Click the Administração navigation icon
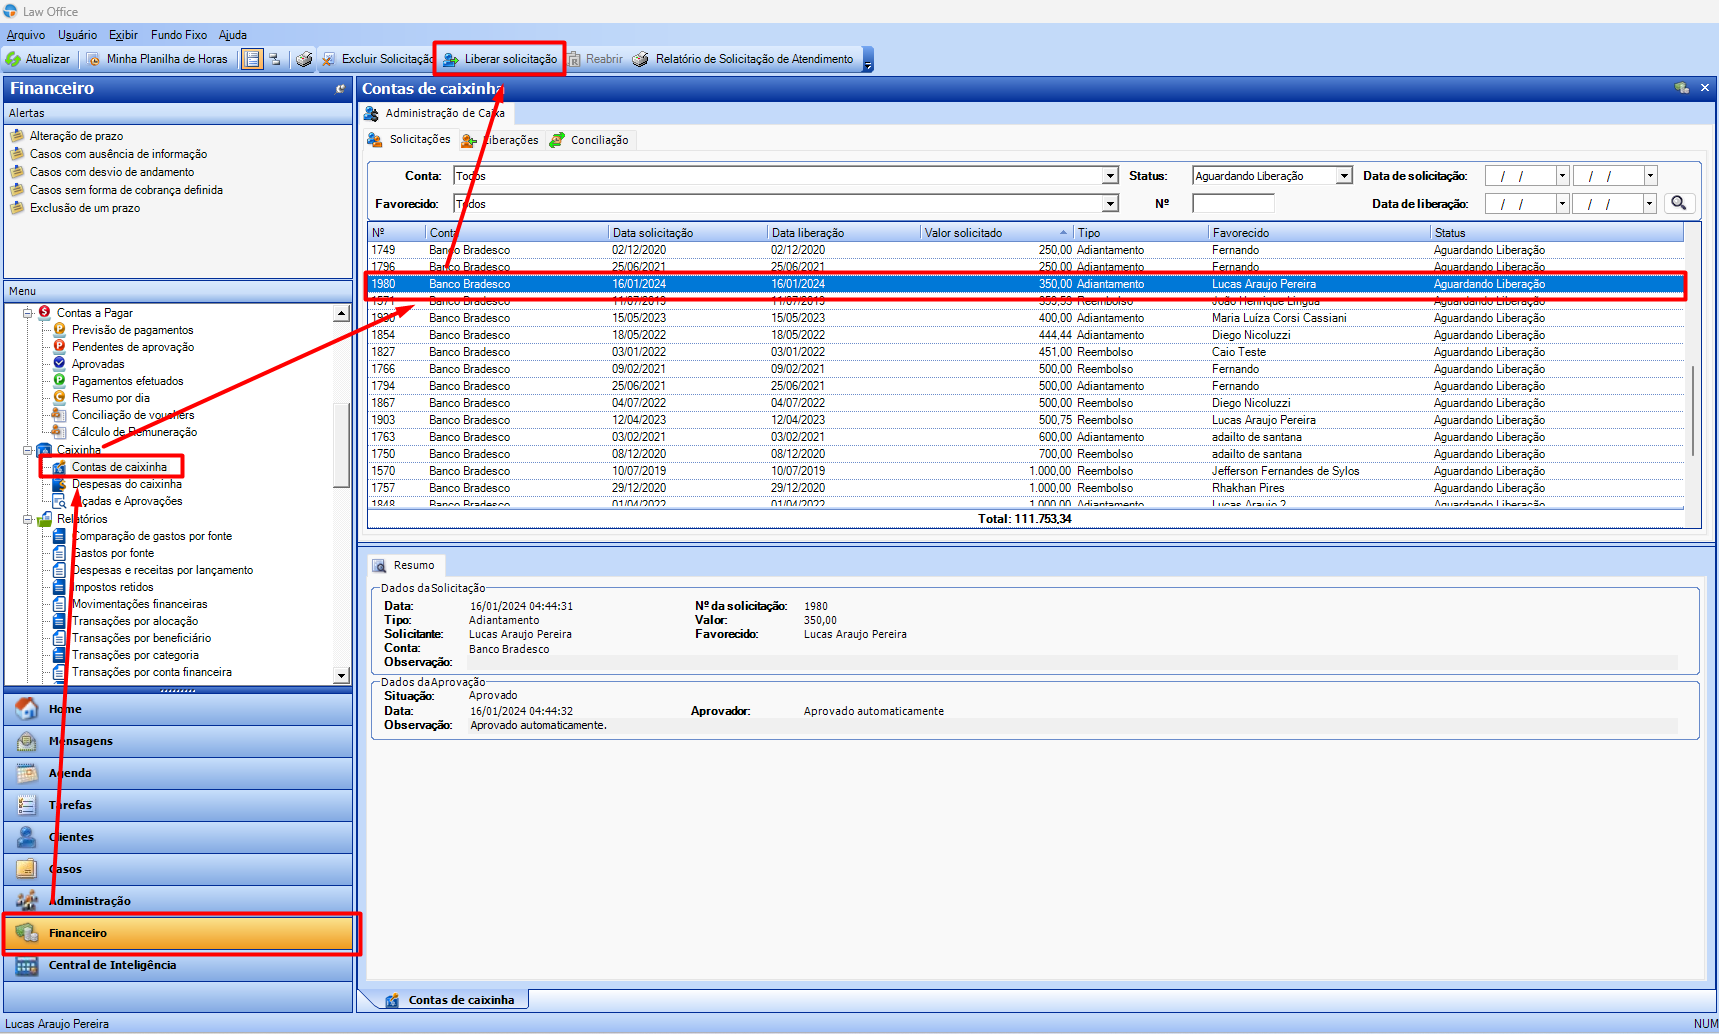 click(27, 901)
